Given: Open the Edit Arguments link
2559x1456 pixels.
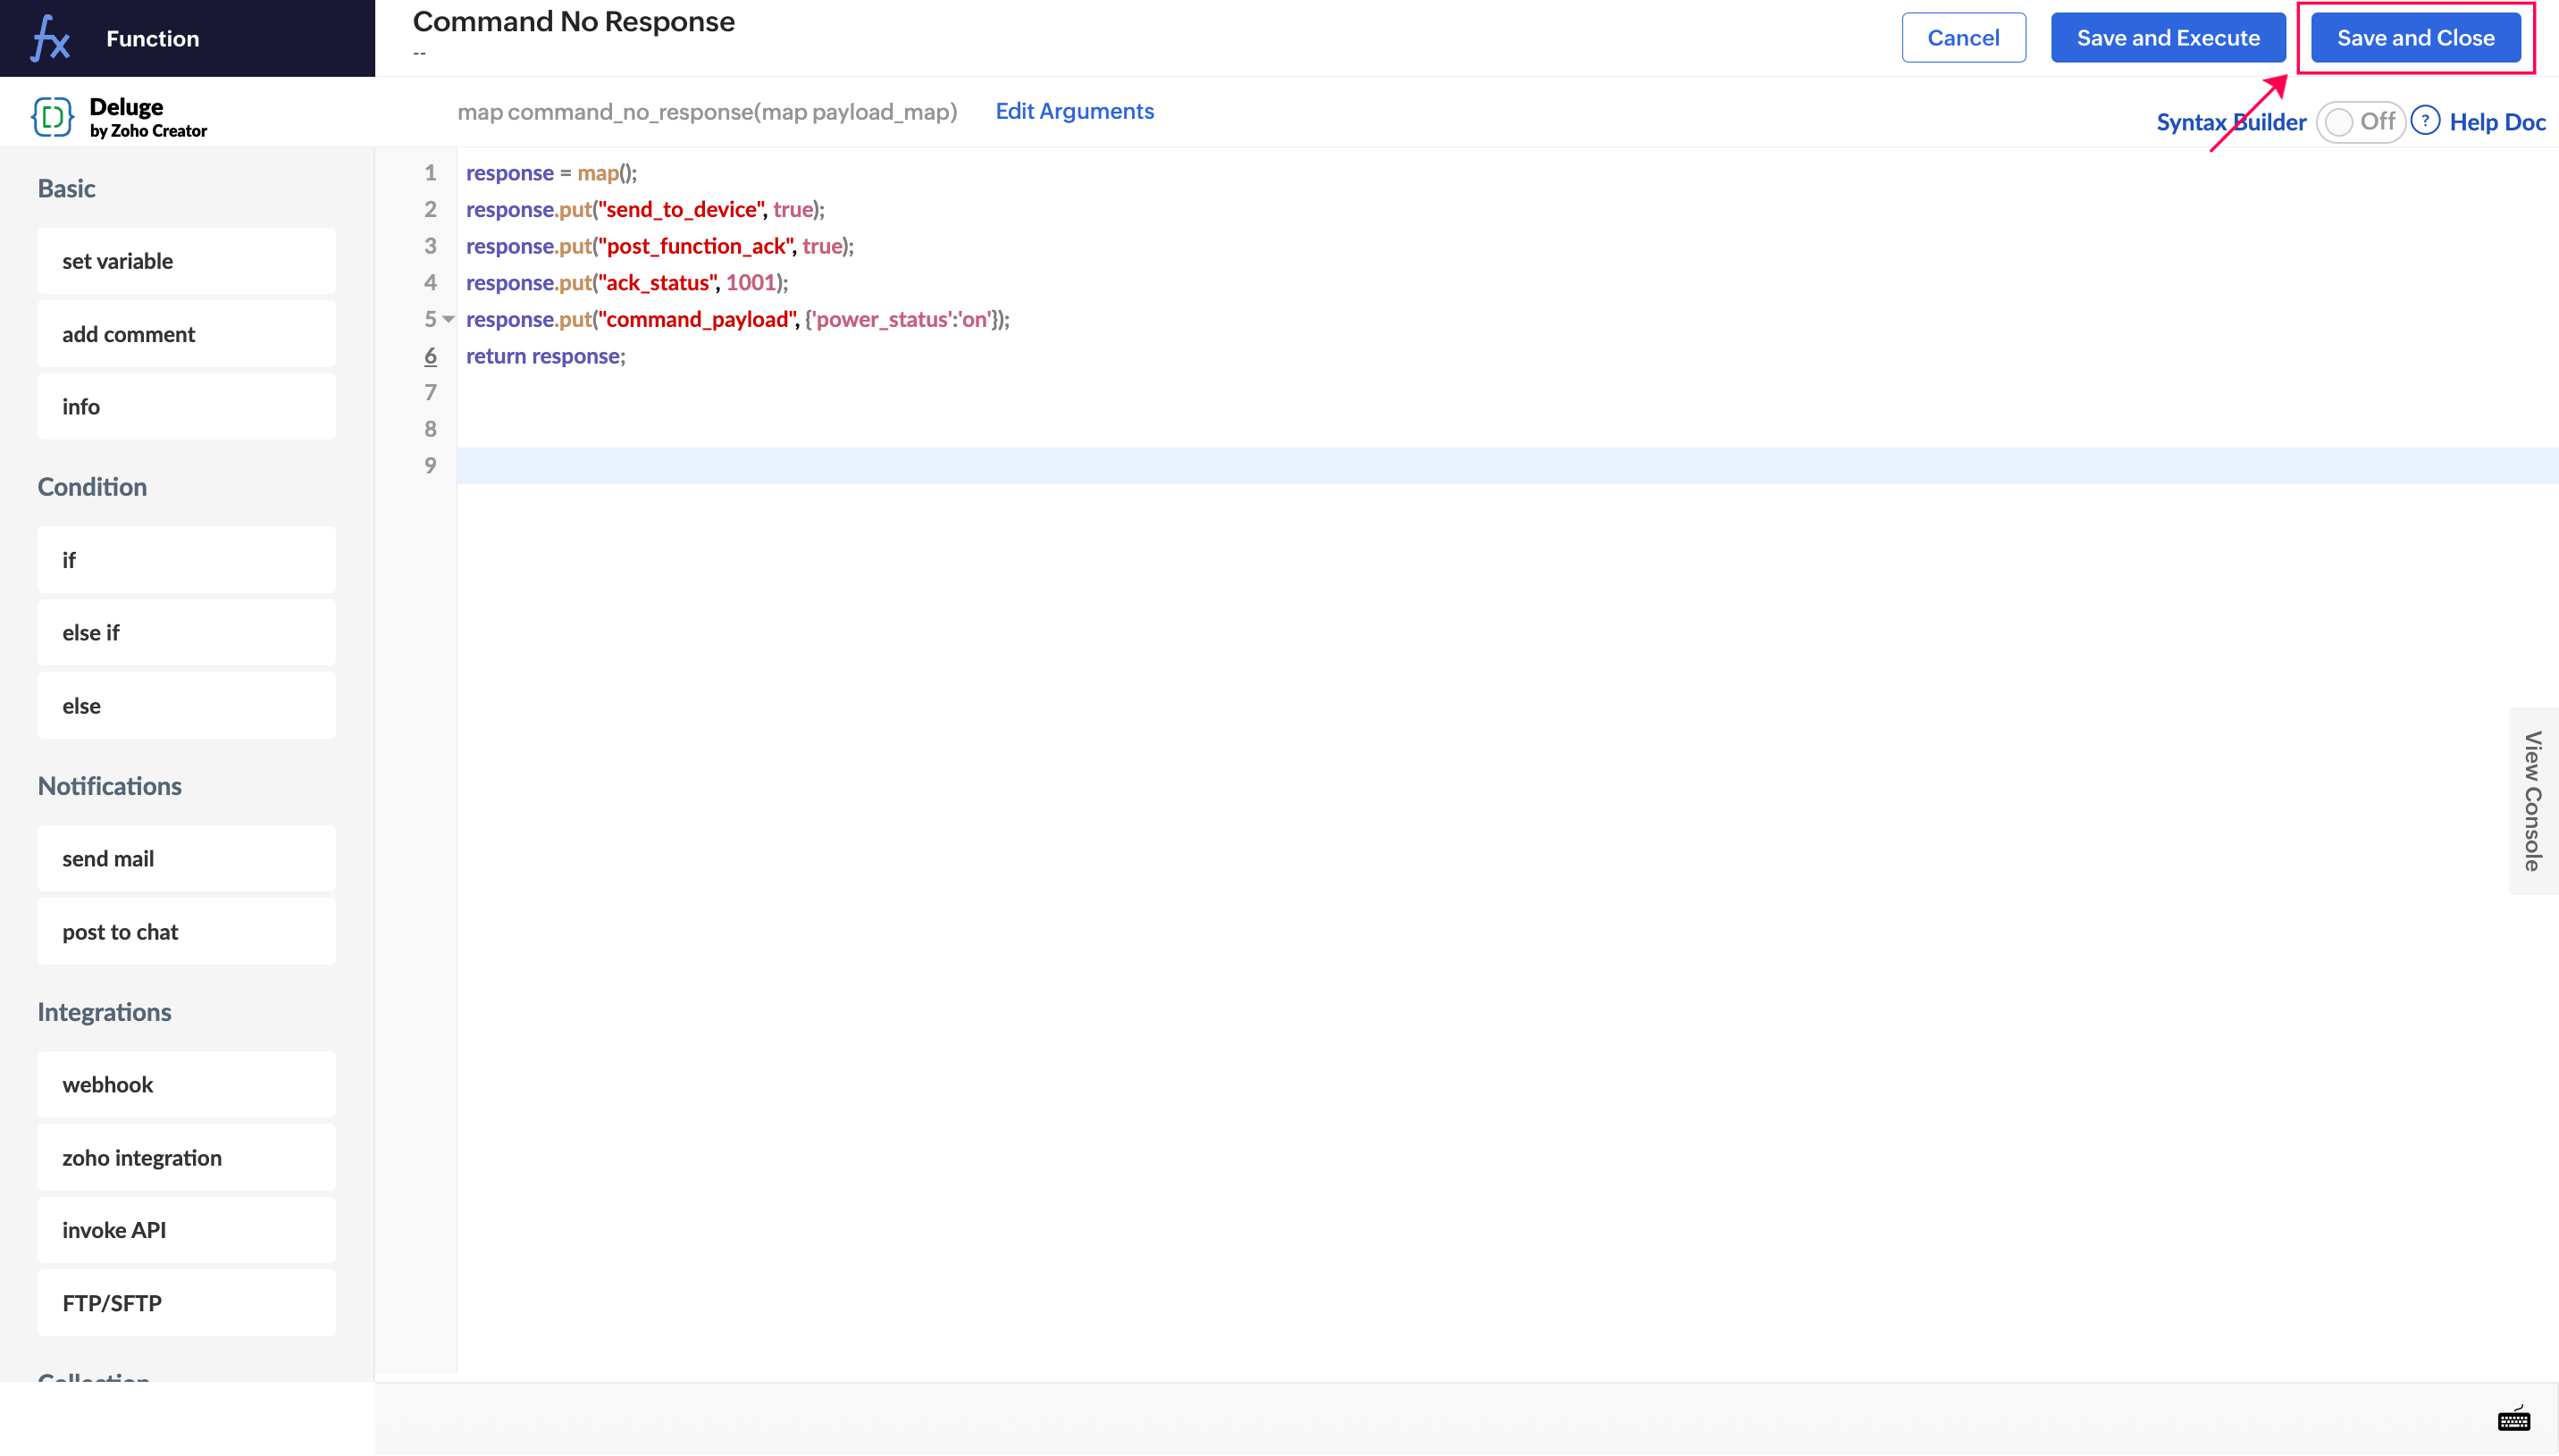Looking at the screenshot, I should pyautogui.click(x=1074, y=111).
